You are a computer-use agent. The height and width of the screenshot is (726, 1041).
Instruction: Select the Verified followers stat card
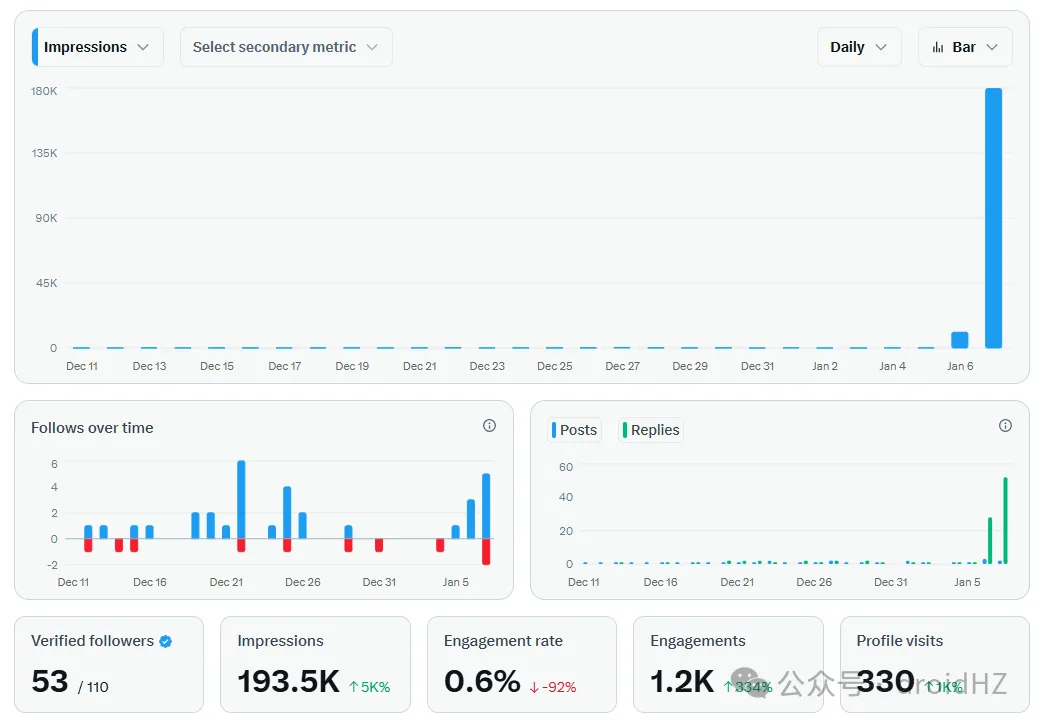[109, 664]
